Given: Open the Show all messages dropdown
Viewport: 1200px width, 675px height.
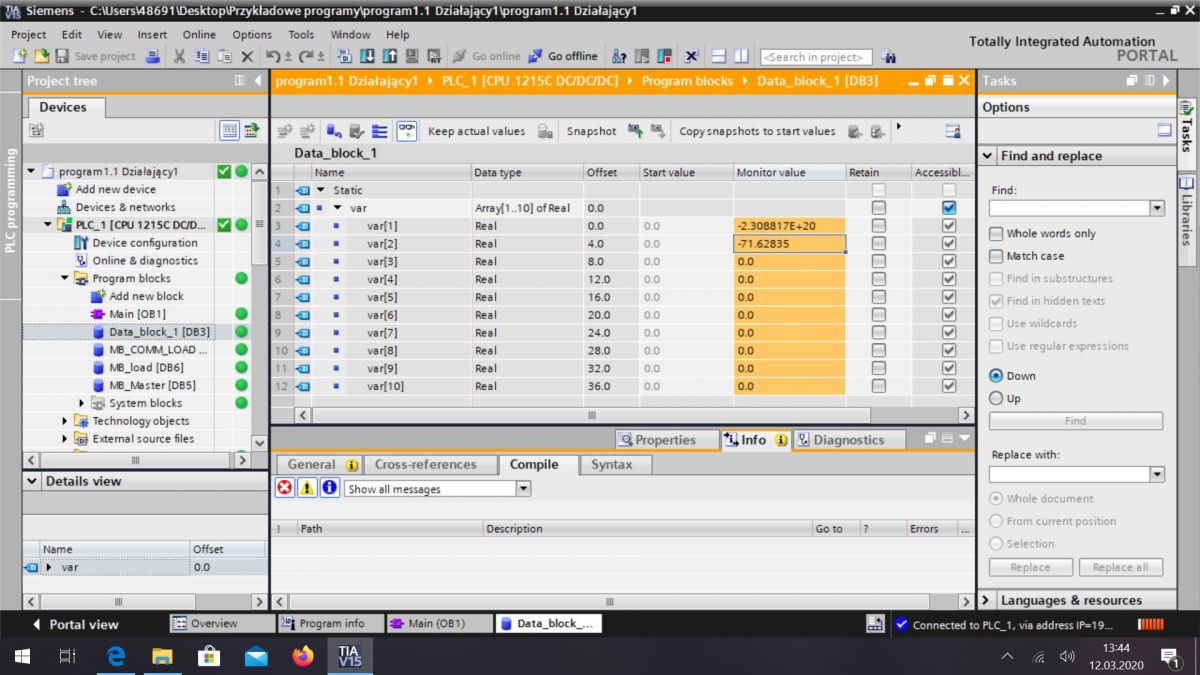Looking at the screenshot, I should [x=523, y=489].
